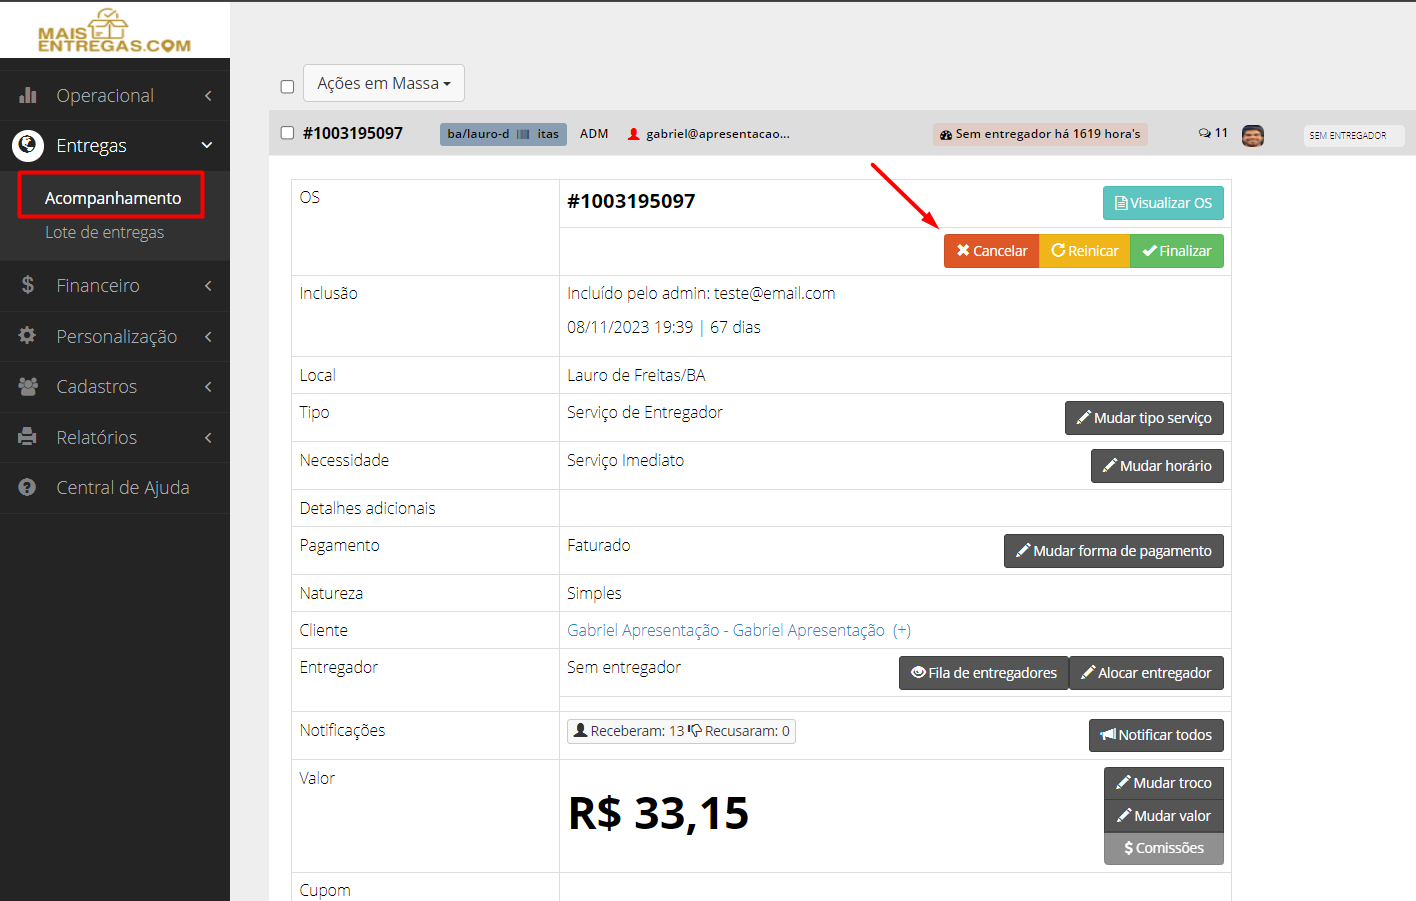Click the Central de Ajuda question icon

point(28,487)
